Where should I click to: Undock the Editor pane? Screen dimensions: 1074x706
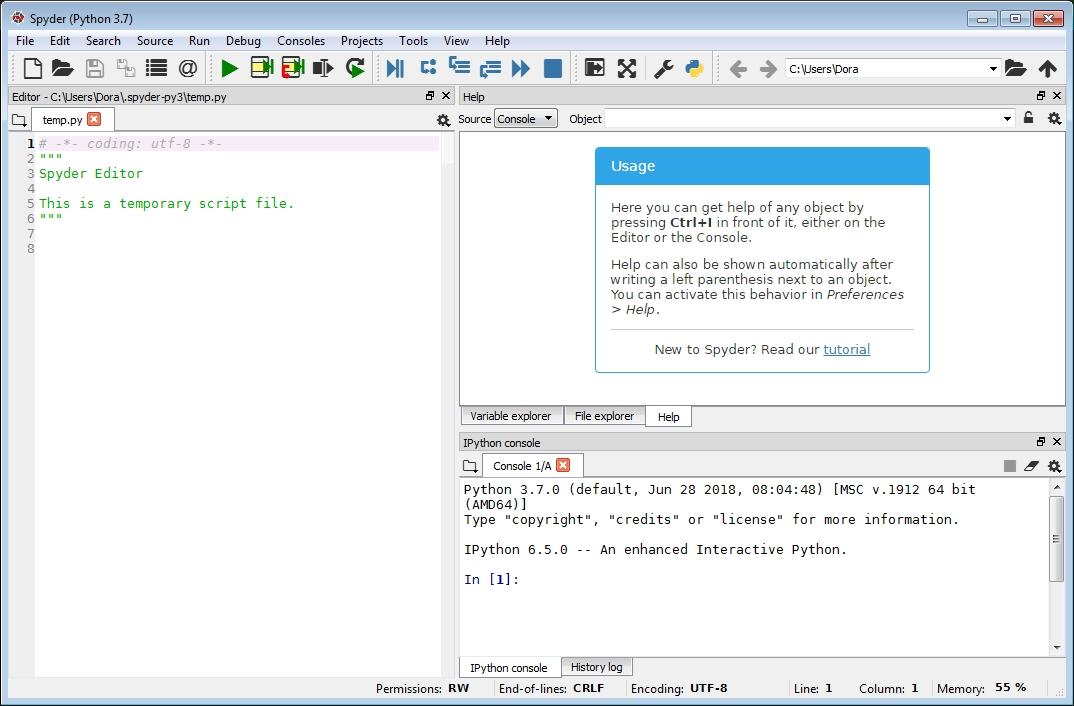[430, 96]
